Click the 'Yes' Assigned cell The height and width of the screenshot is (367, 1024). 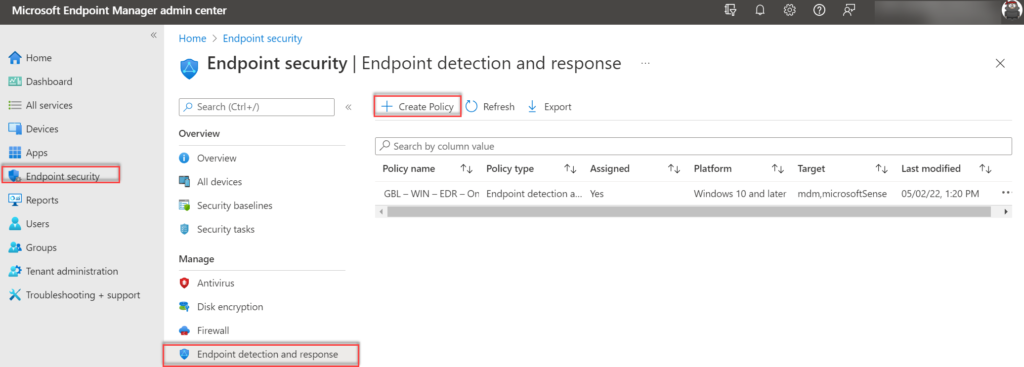597,193
